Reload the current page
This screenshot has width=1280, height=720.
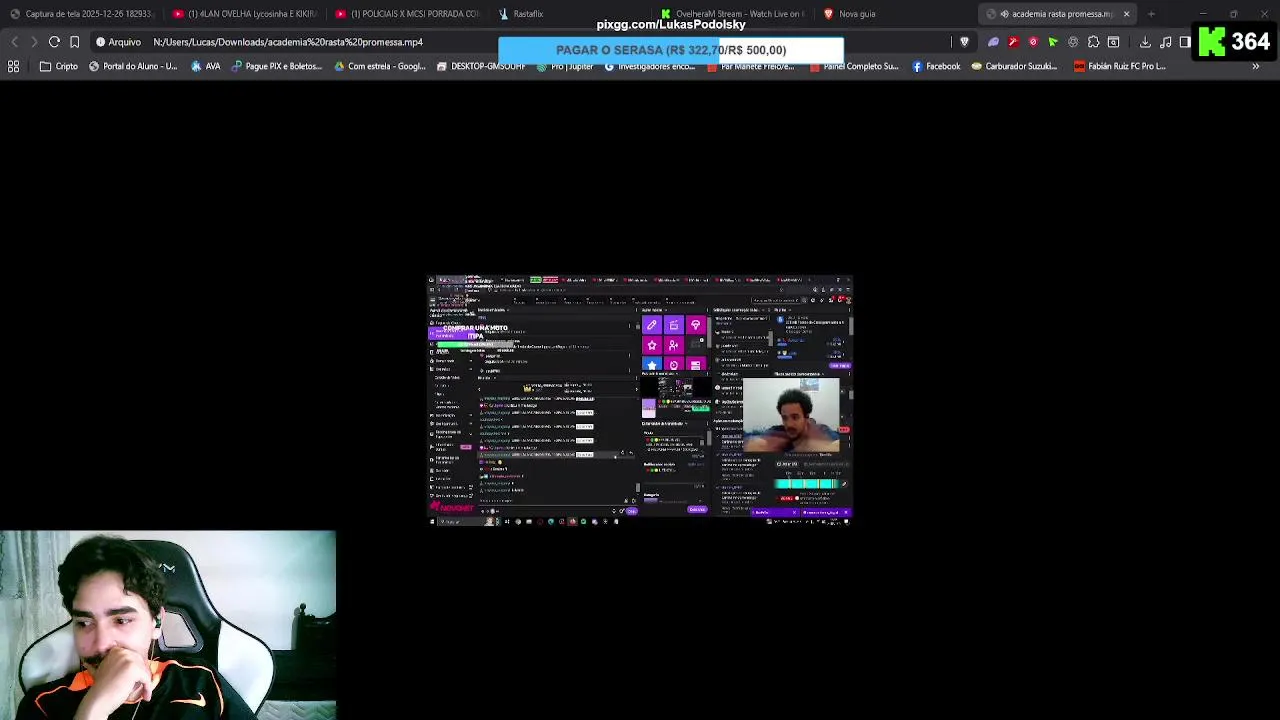(54, 42)
